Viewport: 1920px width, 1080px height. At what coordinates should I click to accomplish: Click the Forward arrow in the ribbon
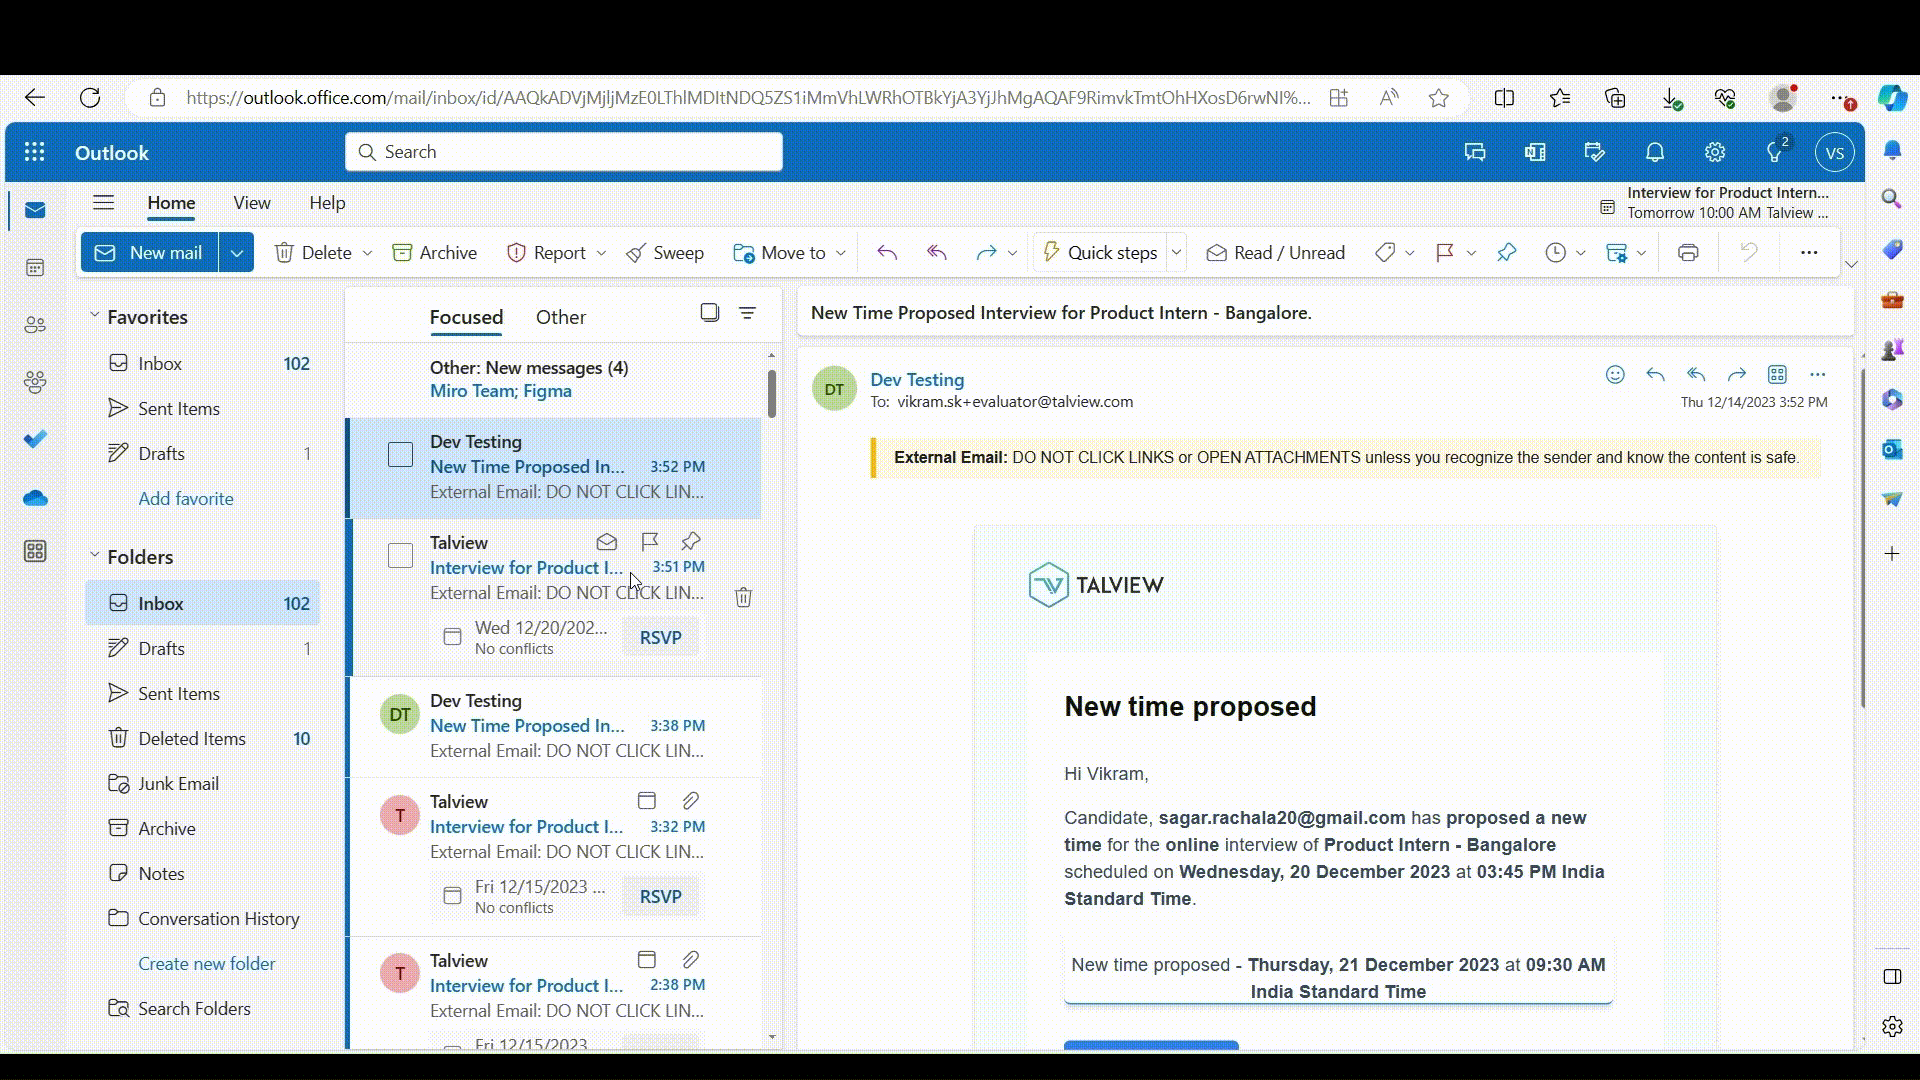(x=986, y=253)
